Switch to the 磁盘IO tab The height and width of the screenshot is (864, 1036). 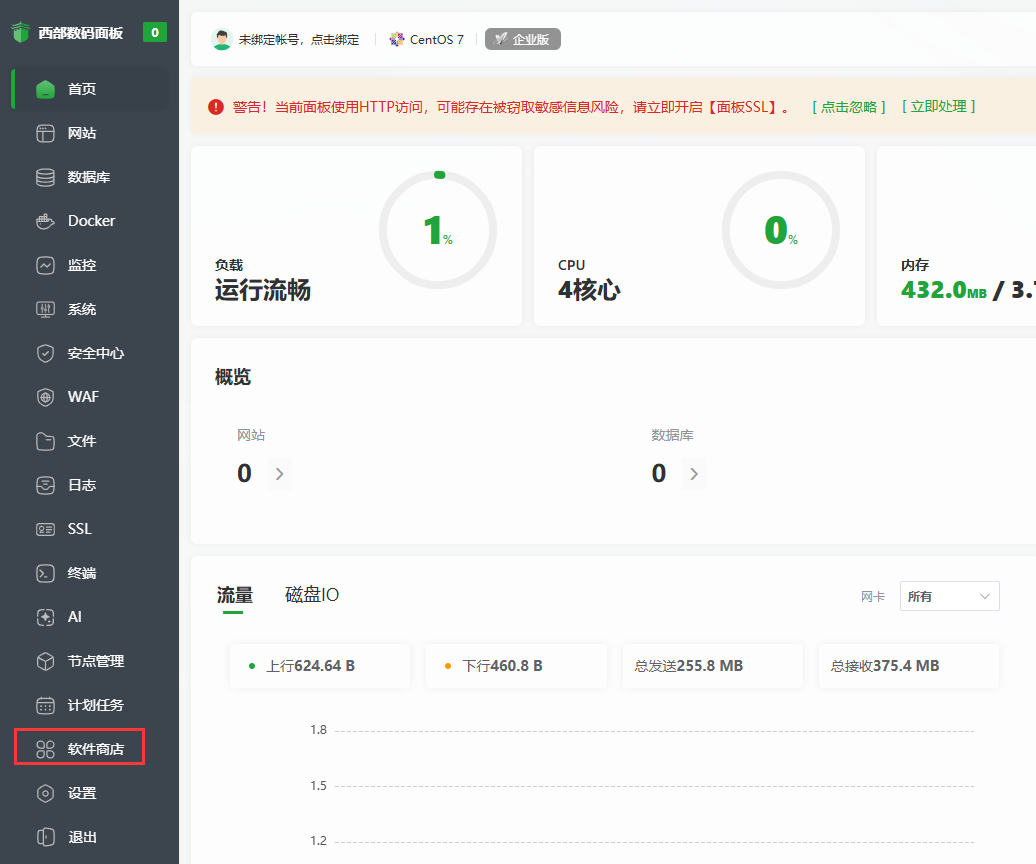[312, 594]
